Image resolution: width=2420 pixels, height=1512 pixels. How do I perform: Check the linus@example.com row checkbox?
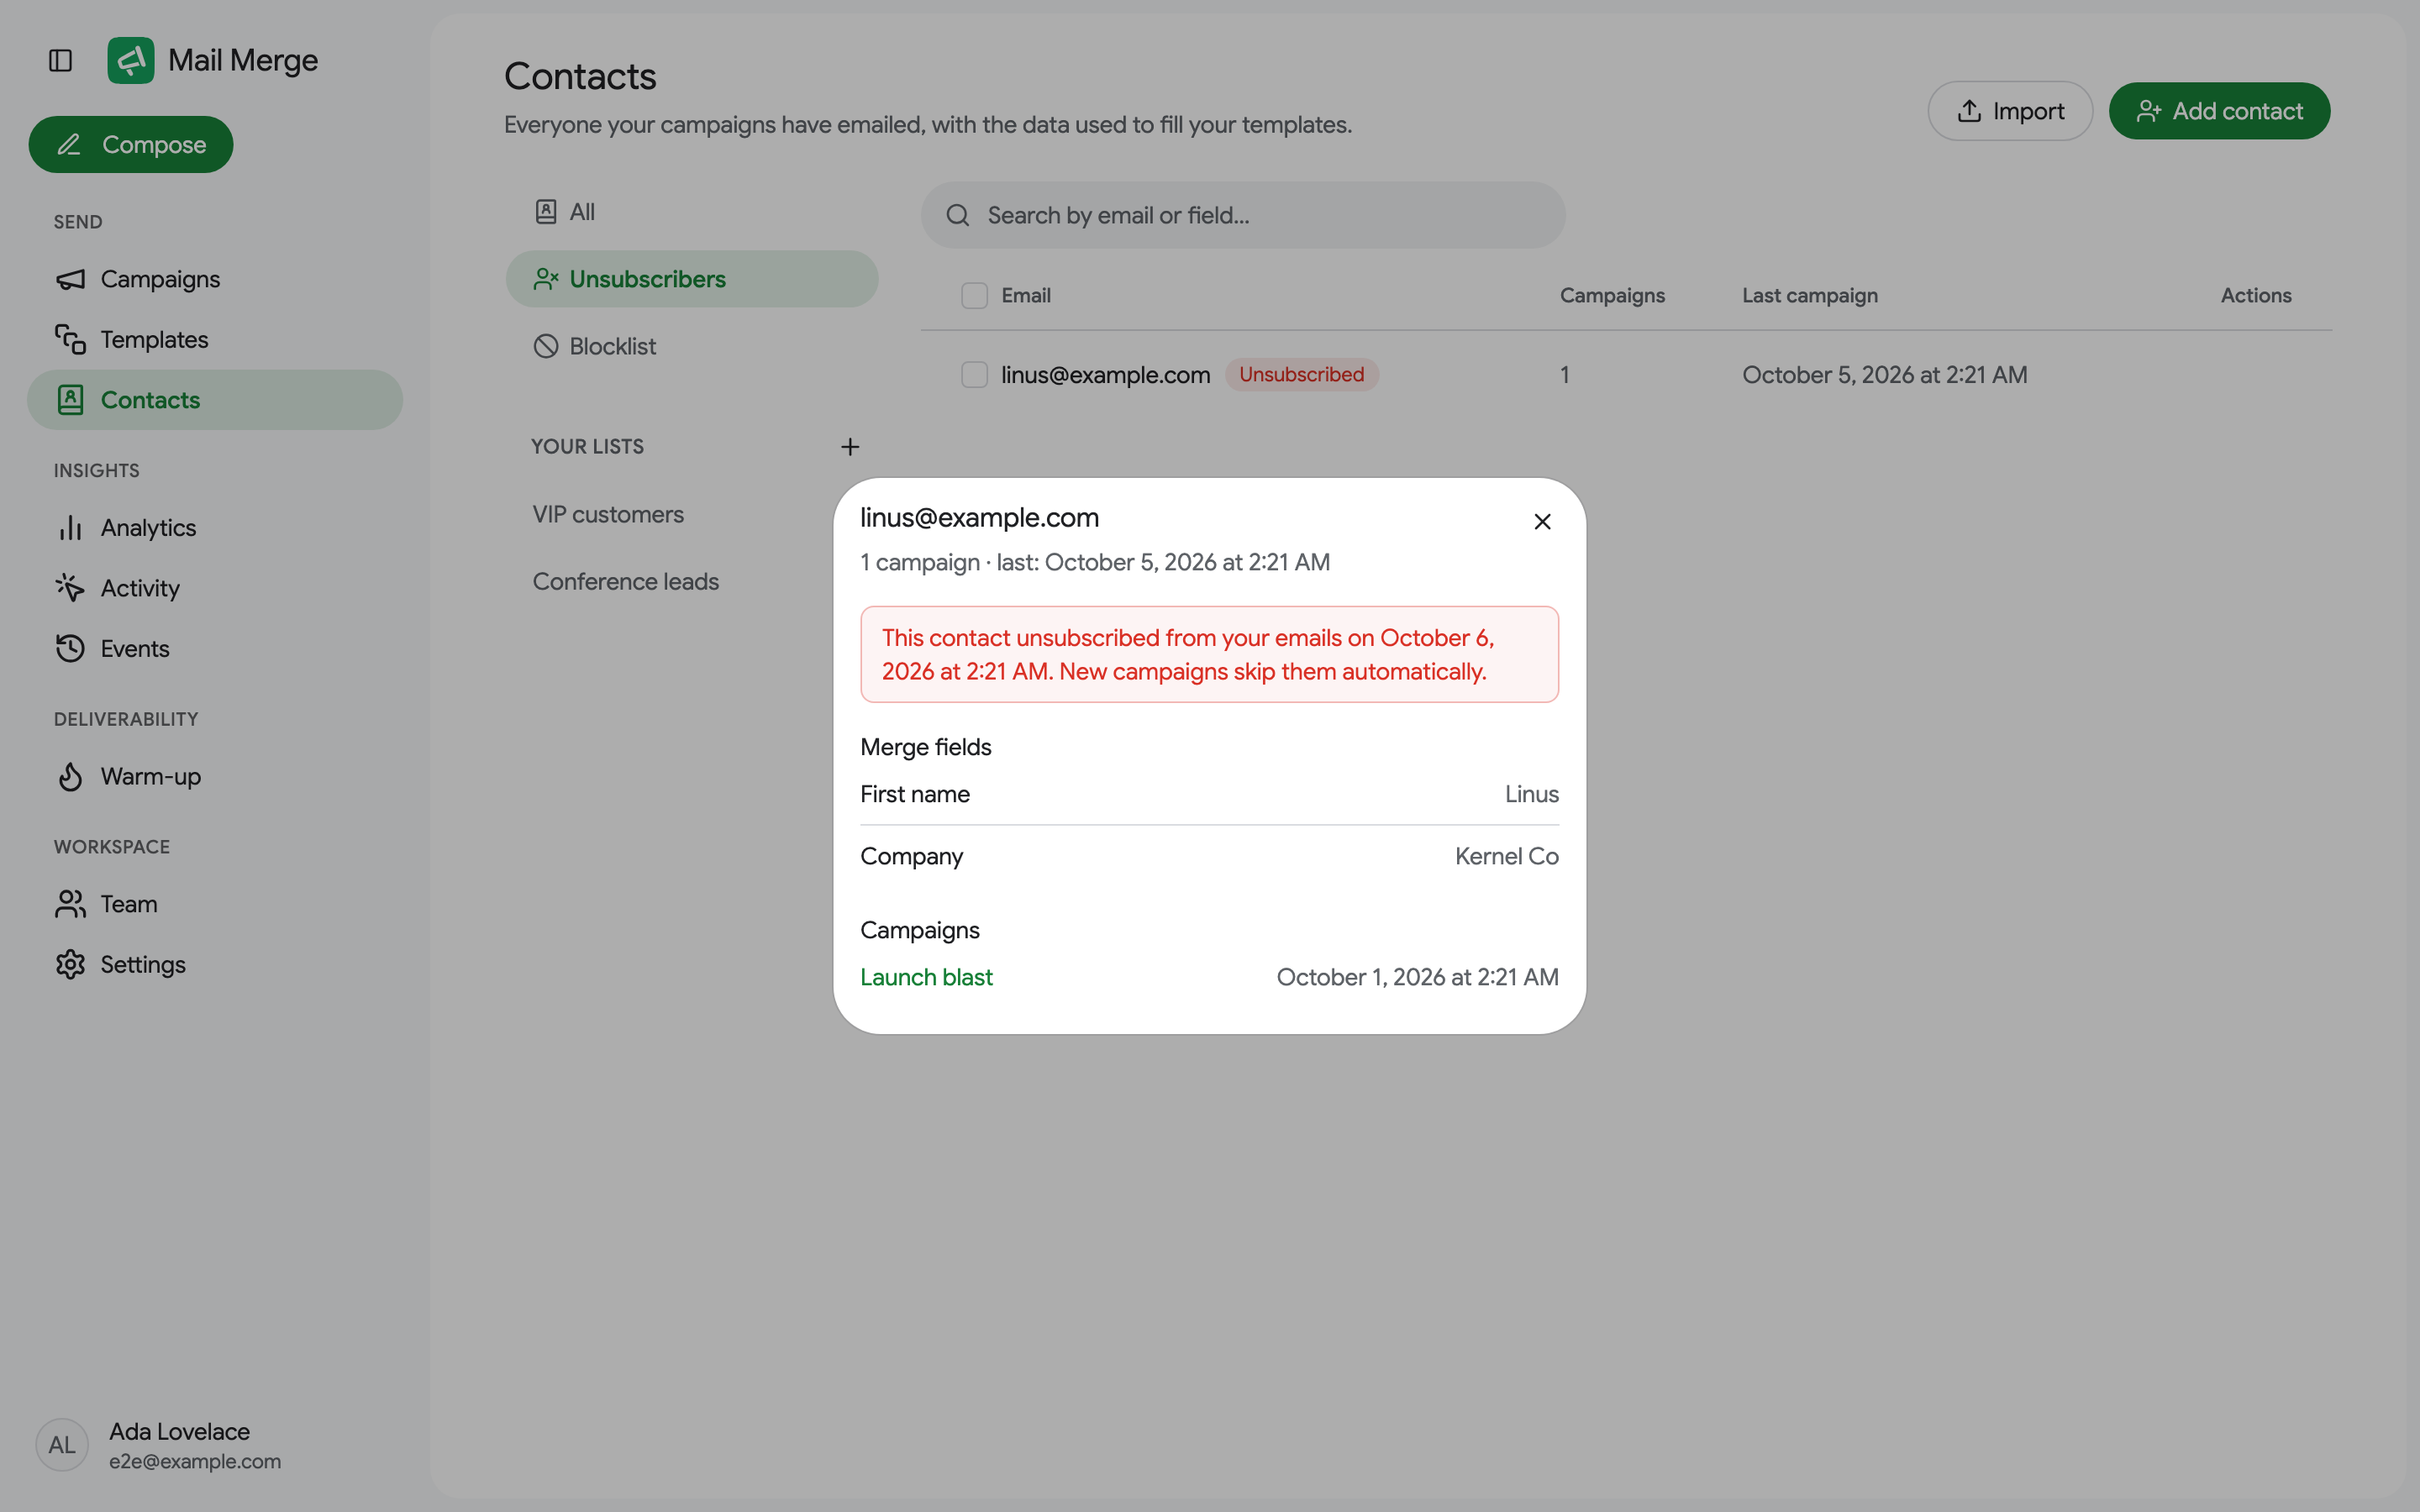click(x=974, y=375)
